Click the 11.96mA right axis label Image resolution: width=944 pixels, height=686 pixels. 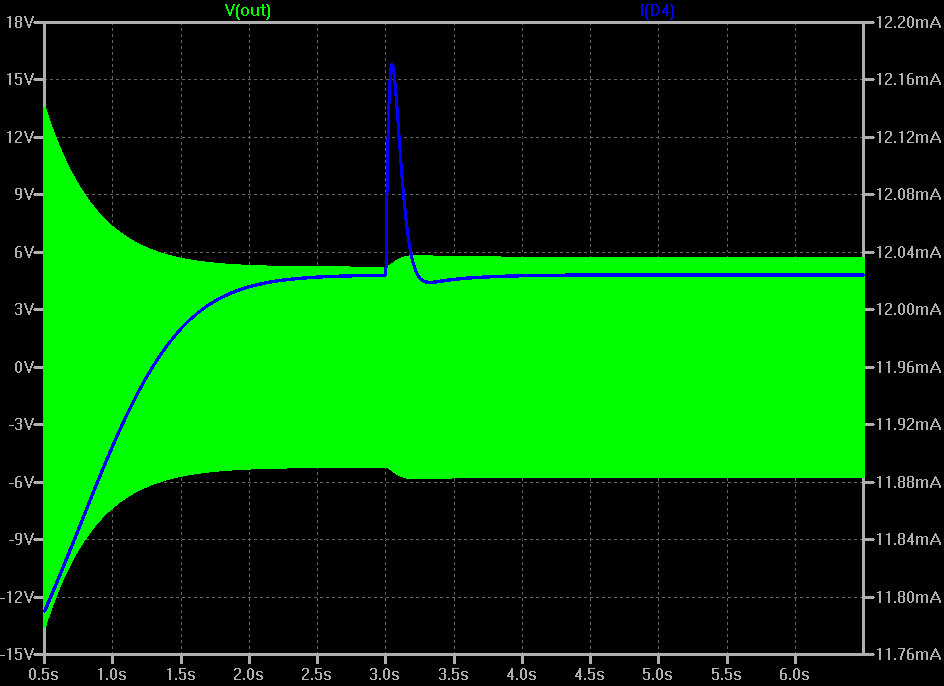click(x=908, y=367)
